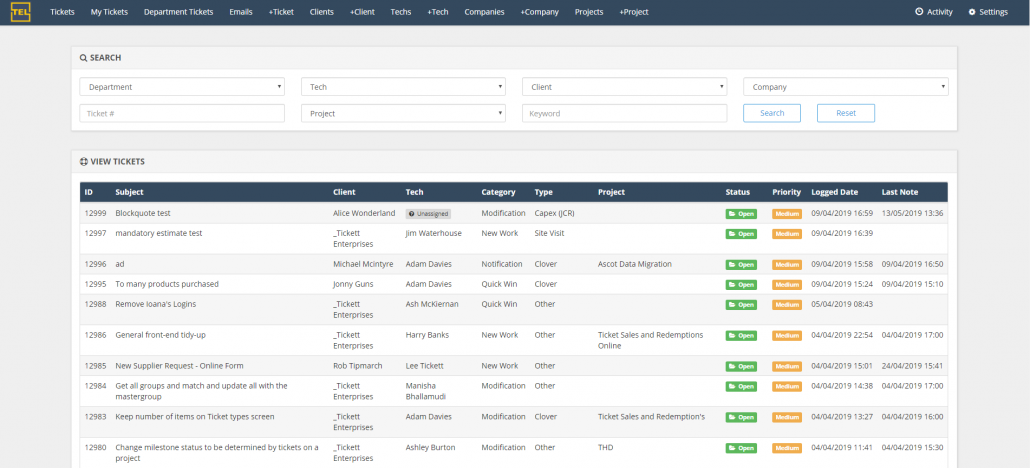
Task: Click the Open status badge for ticket 12996
Action: (x=741, y=265)
